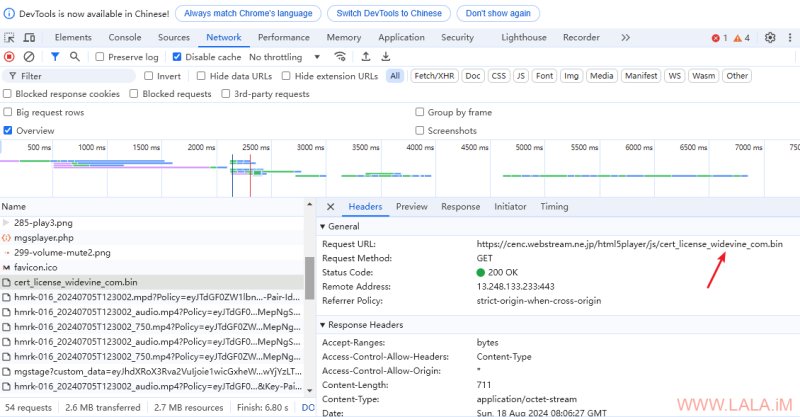Open the network search magnifier
This screenshot has width=800, height=417.
(74, 57)
